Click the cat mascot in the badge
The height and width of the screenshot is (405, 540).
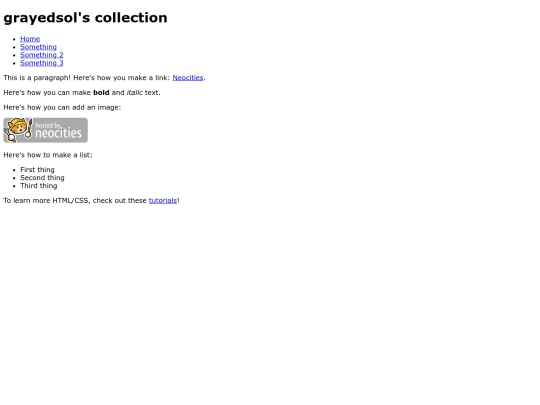pos(18,130)
